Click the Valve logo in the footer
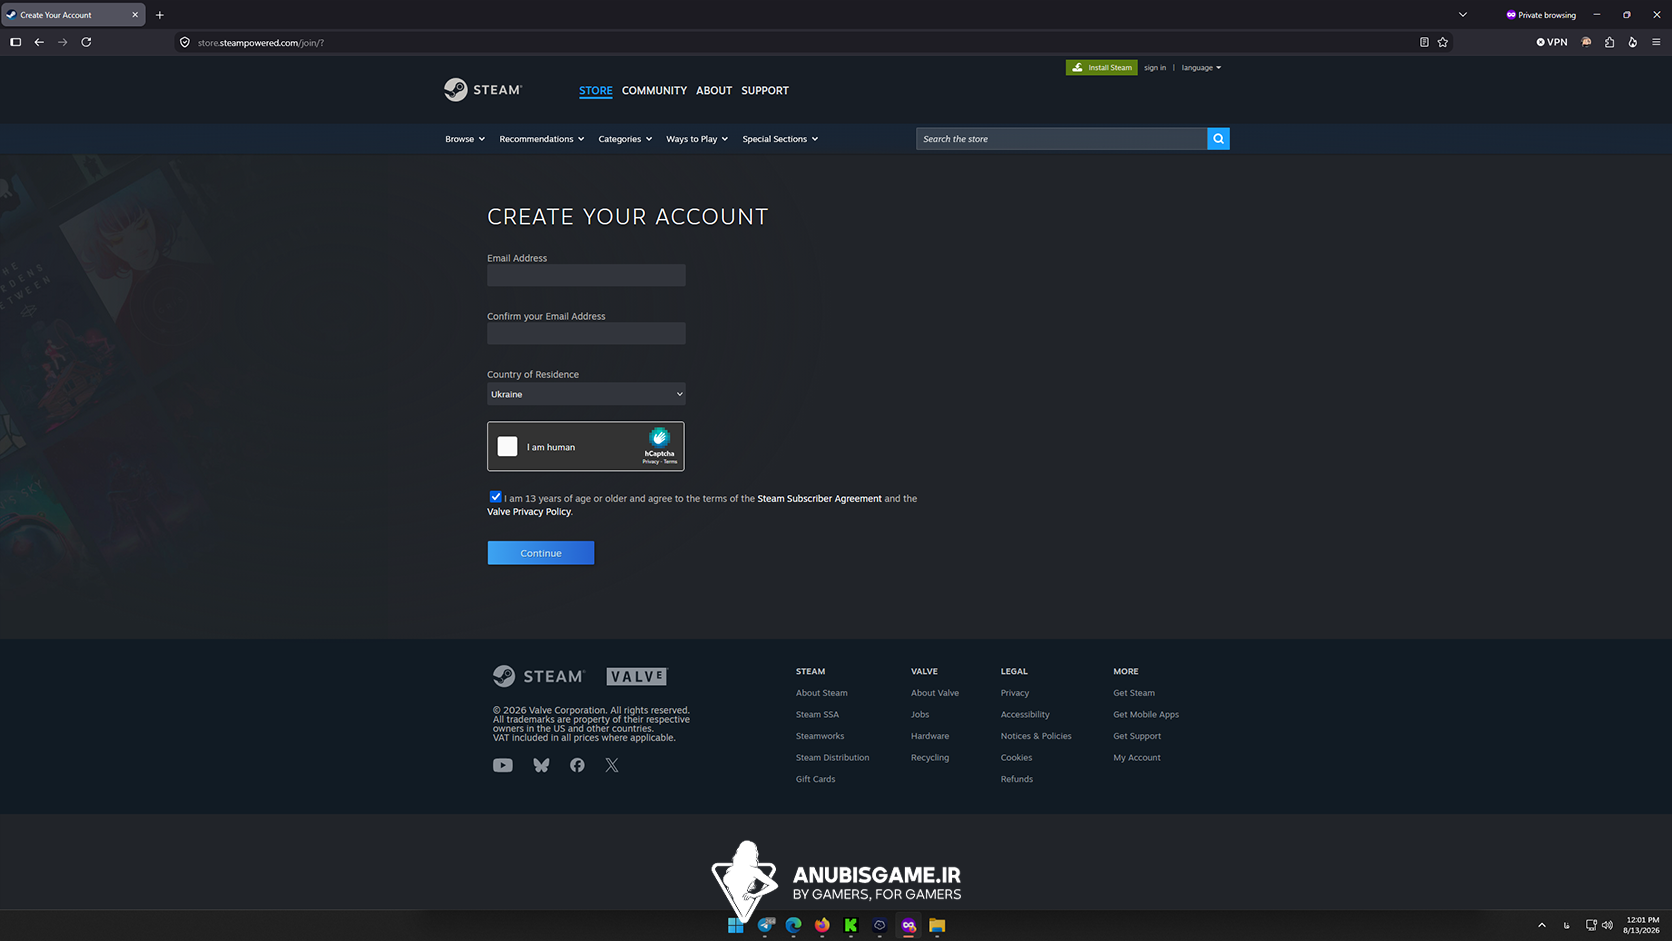Image resolution: width=1672 pixels, height=941 pixels. (x=637, y=677)
